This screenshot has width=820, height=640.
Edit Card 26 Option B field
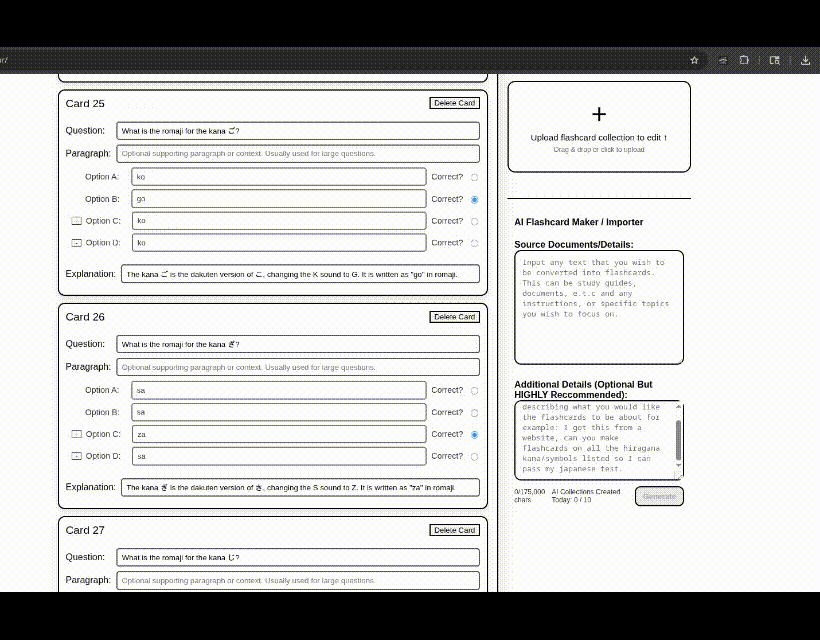pyautogui.click(x=279, y=412)
